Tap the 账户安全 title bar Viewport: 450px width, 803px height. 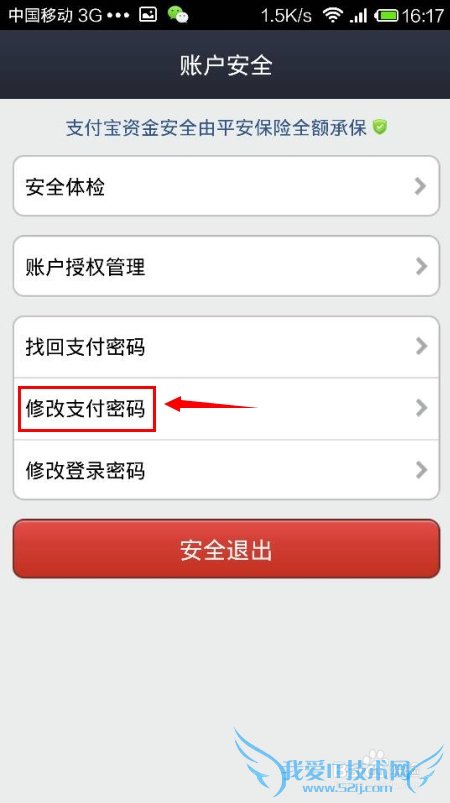[225, 65]
